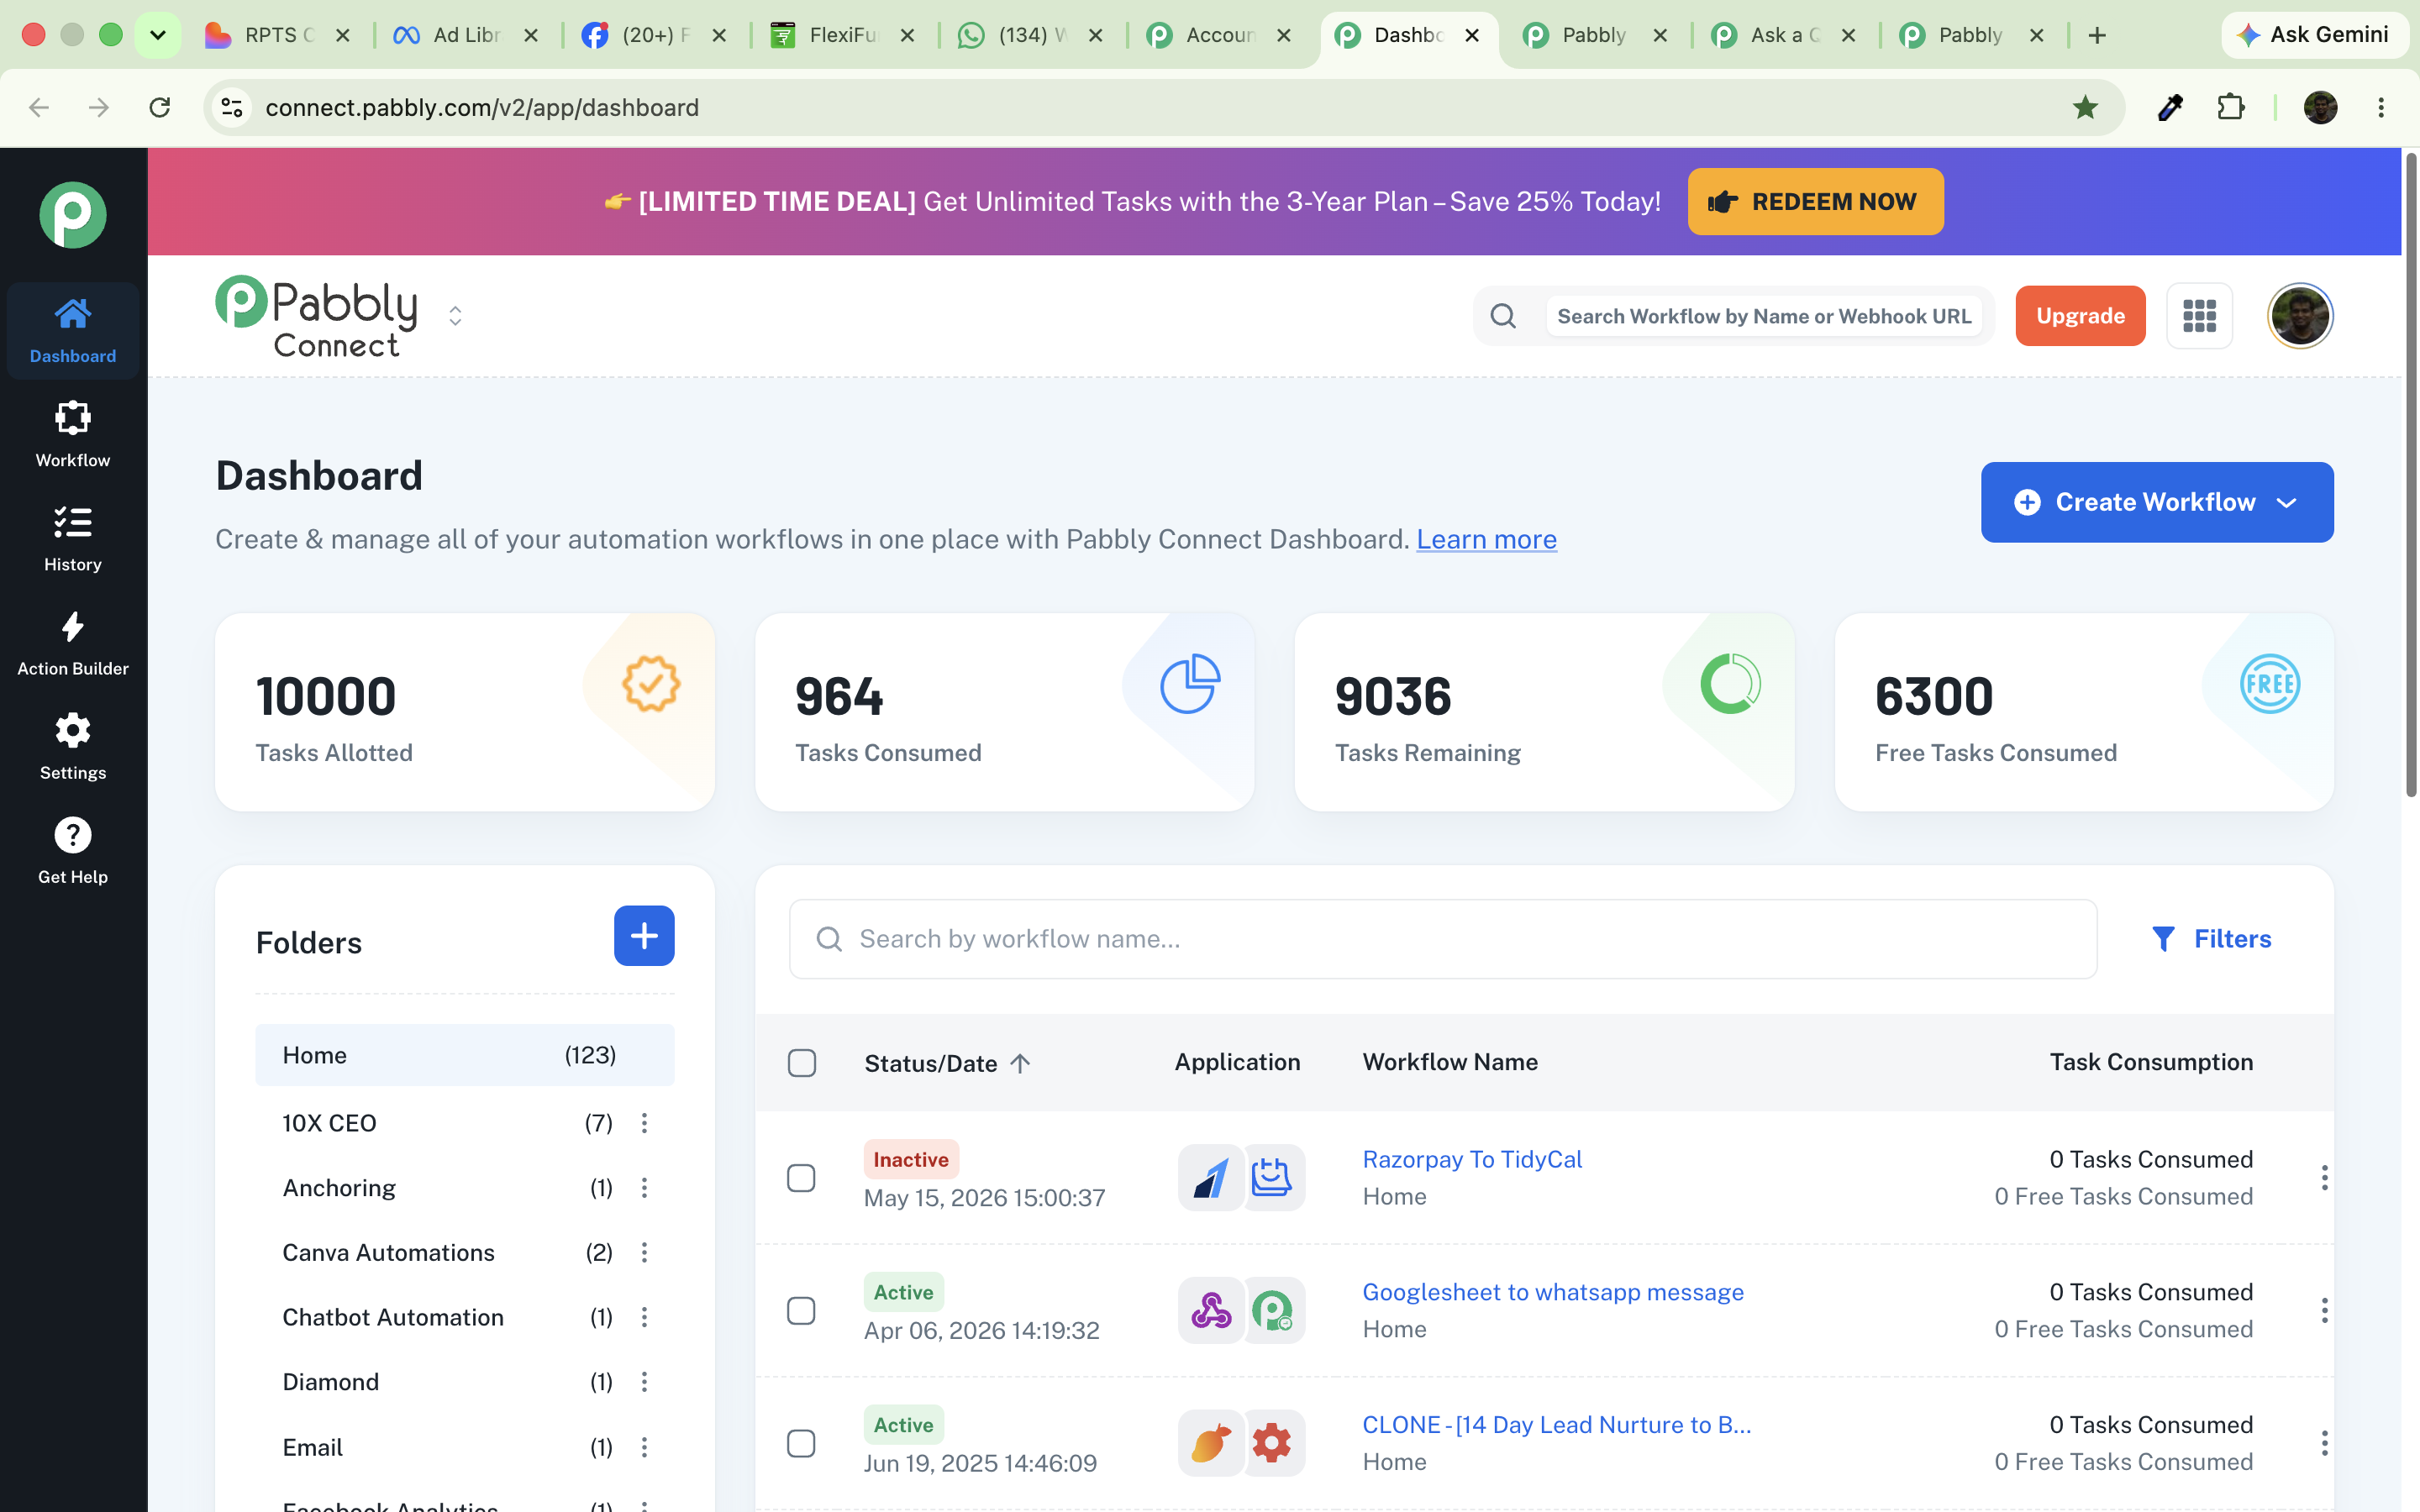Viewport: 2420px width, 1512px height.
Task: Open options menu for Canva Automations folder
Action: click(x=644, y=1252)
